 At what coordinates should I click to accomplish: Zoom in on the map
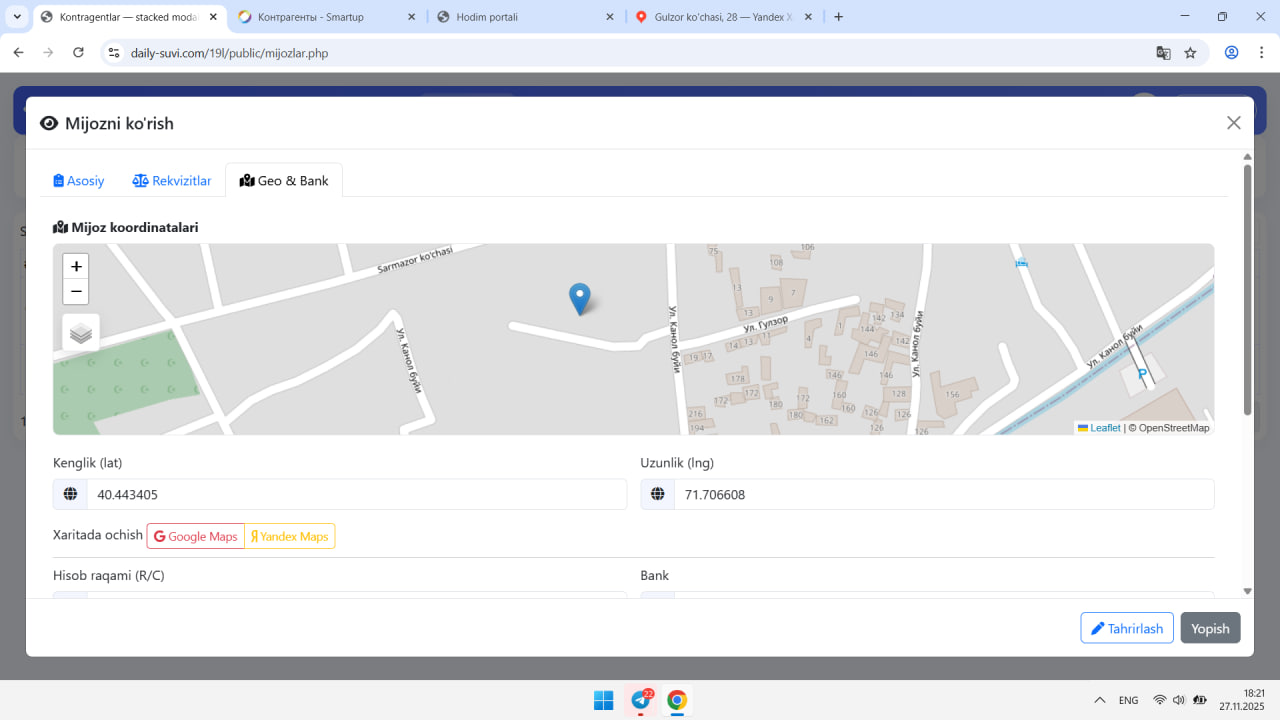click(x=76, y=267)
